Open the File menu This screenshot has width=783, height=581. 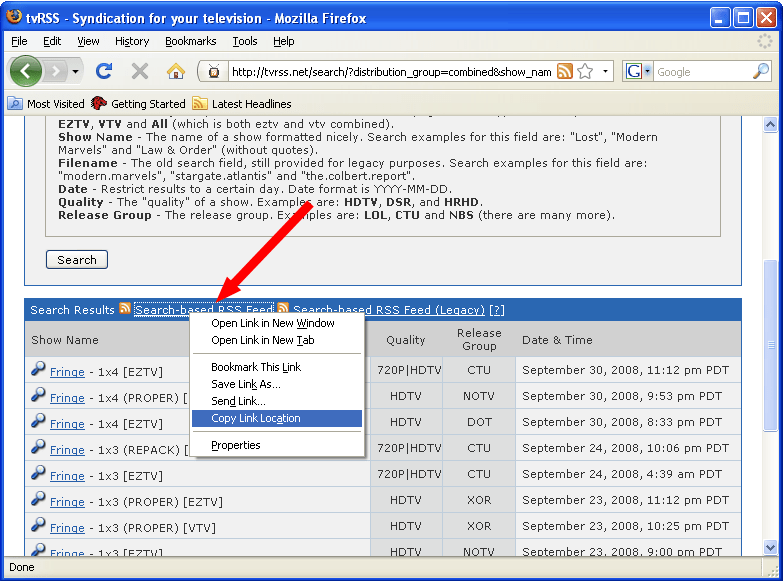click(x=19, y=41)
